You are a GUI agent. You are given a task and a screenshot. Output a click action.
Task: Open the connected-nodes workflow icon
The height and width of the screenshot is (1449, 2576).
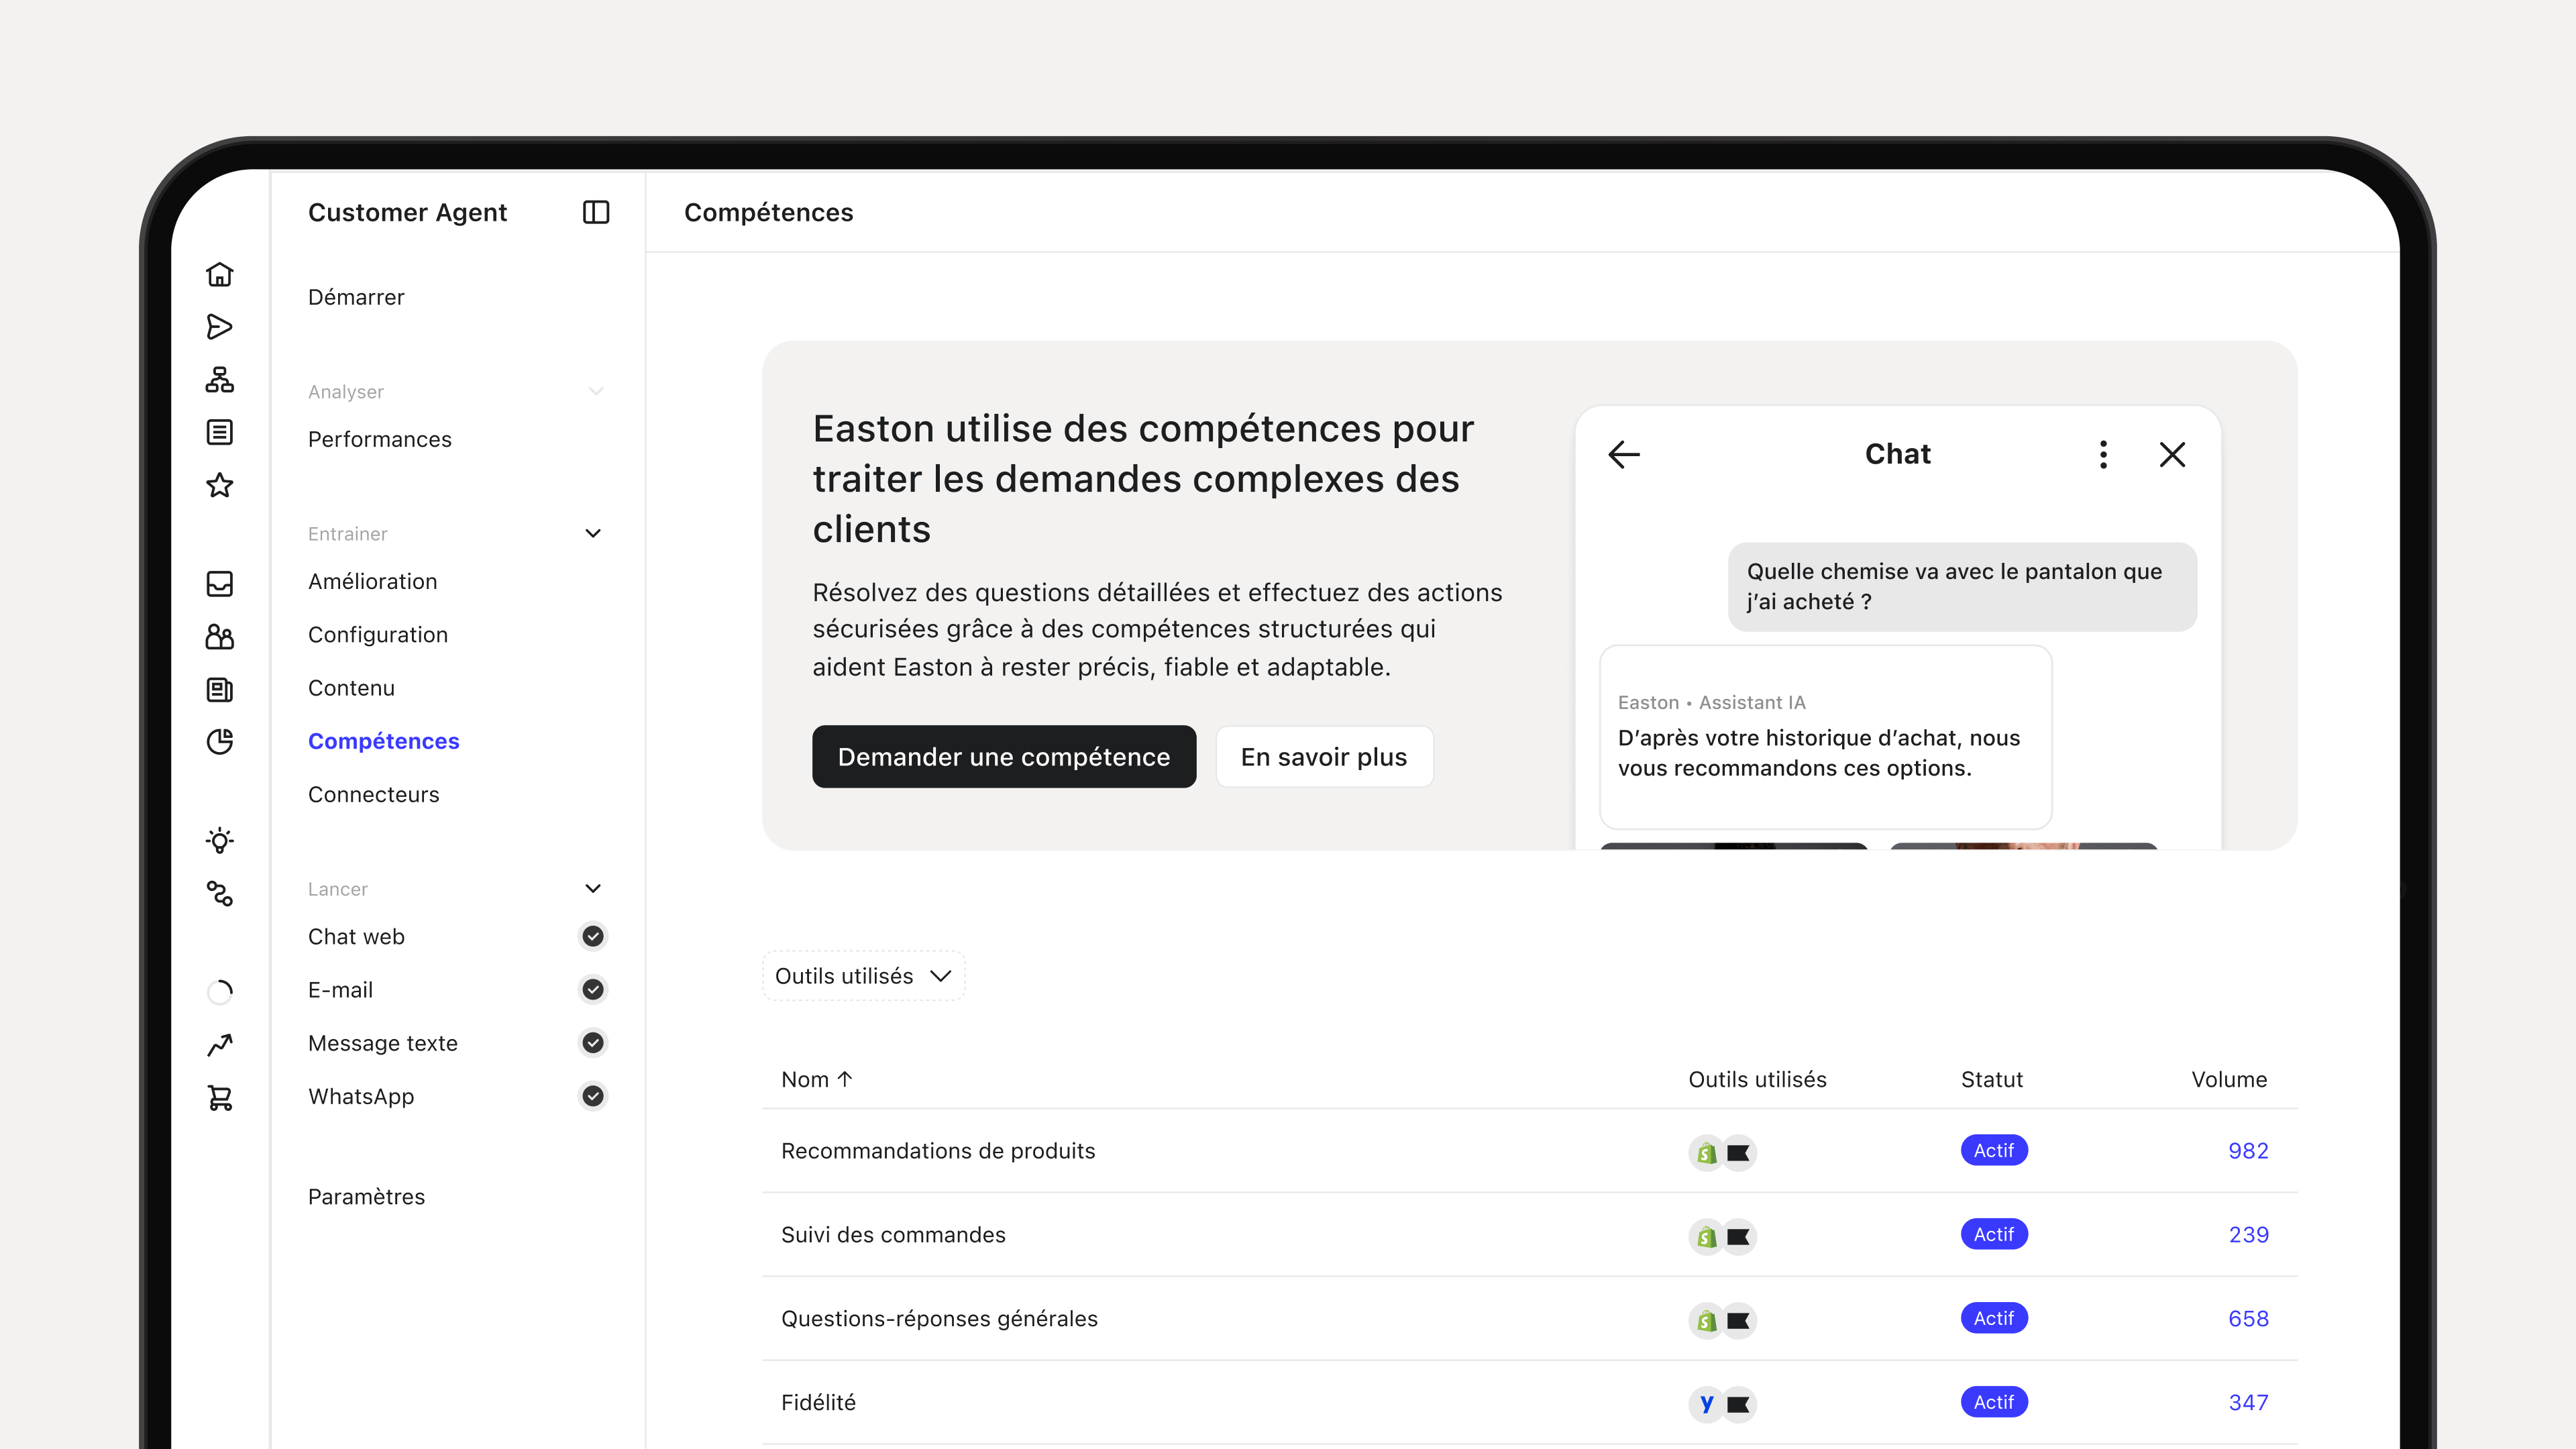click(219, 893)
